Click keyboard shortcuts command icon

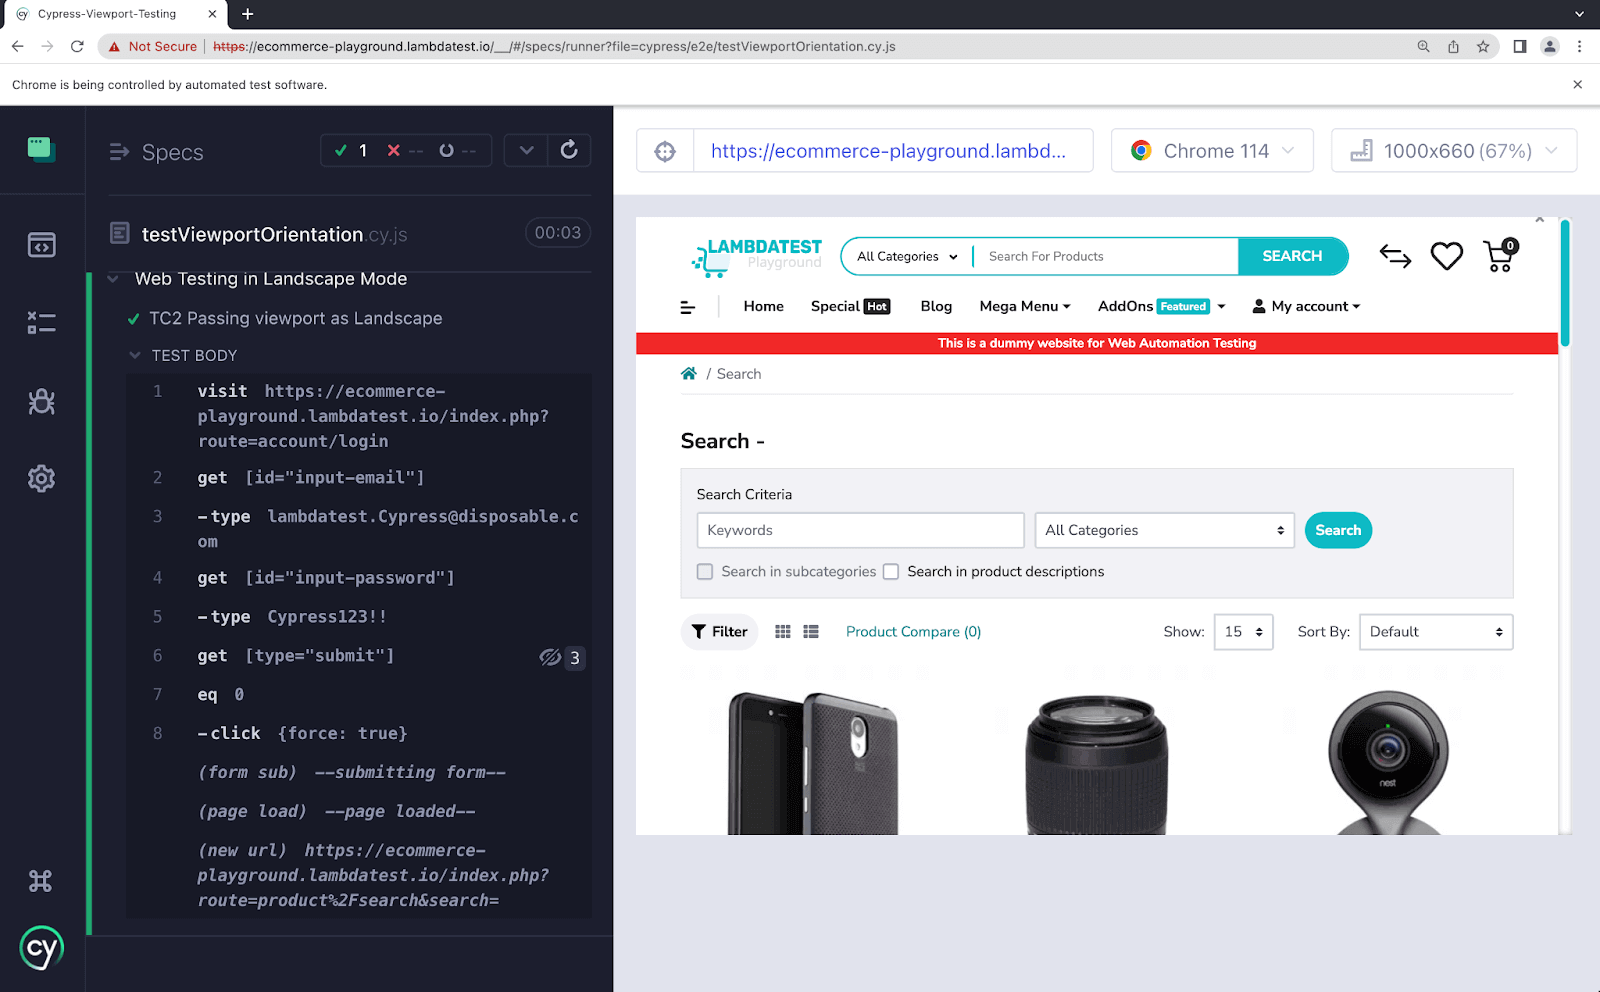[41, 881]
